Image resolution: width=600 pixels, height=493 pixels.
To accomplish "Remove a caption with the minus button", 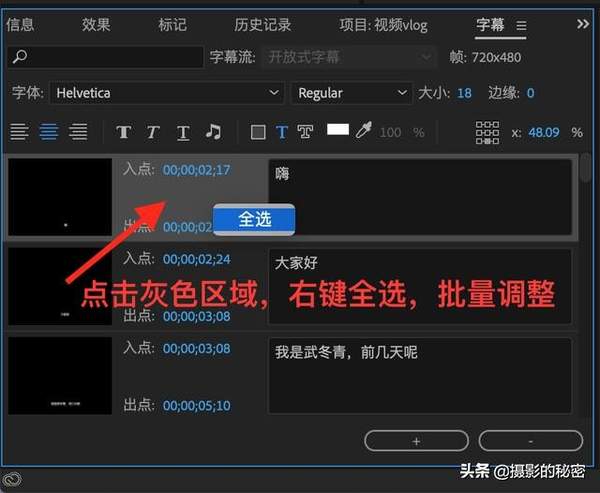I will point(531,441).
